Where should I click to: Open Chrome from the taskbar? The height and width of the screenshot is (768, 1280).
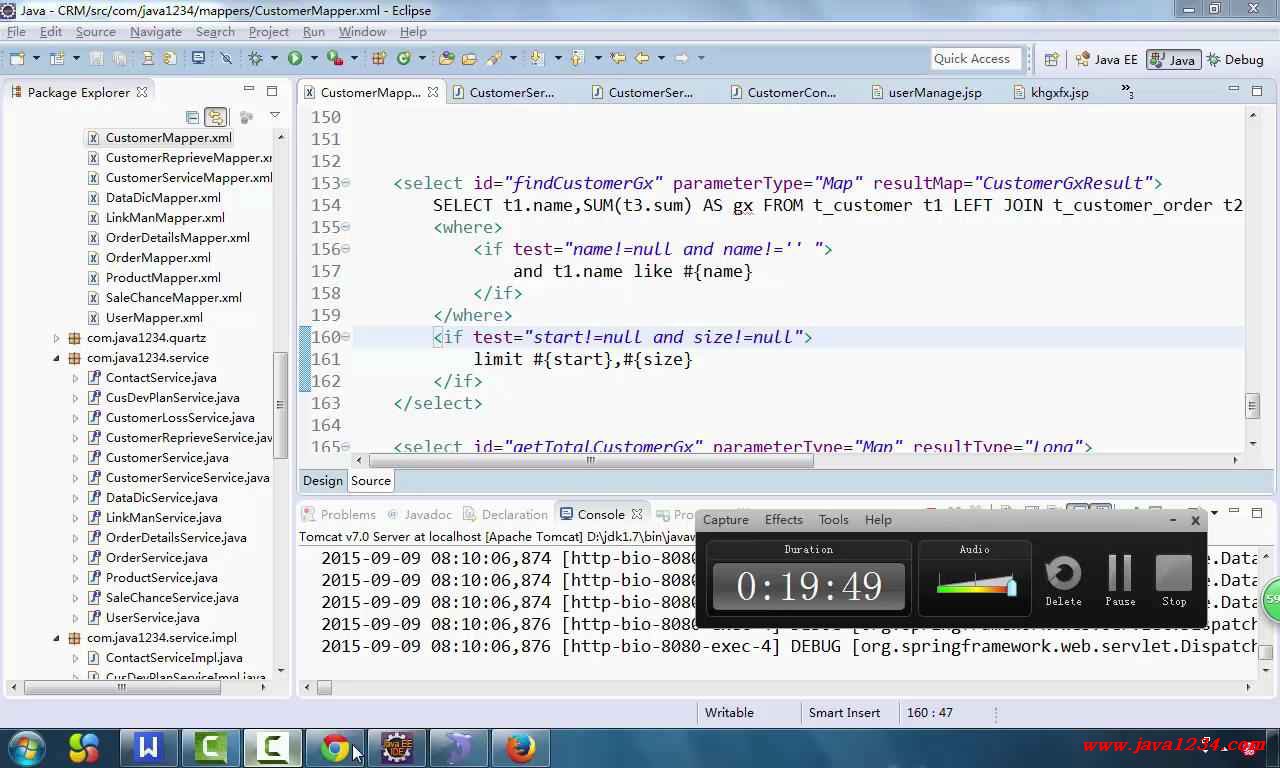(x=335, y=747)
